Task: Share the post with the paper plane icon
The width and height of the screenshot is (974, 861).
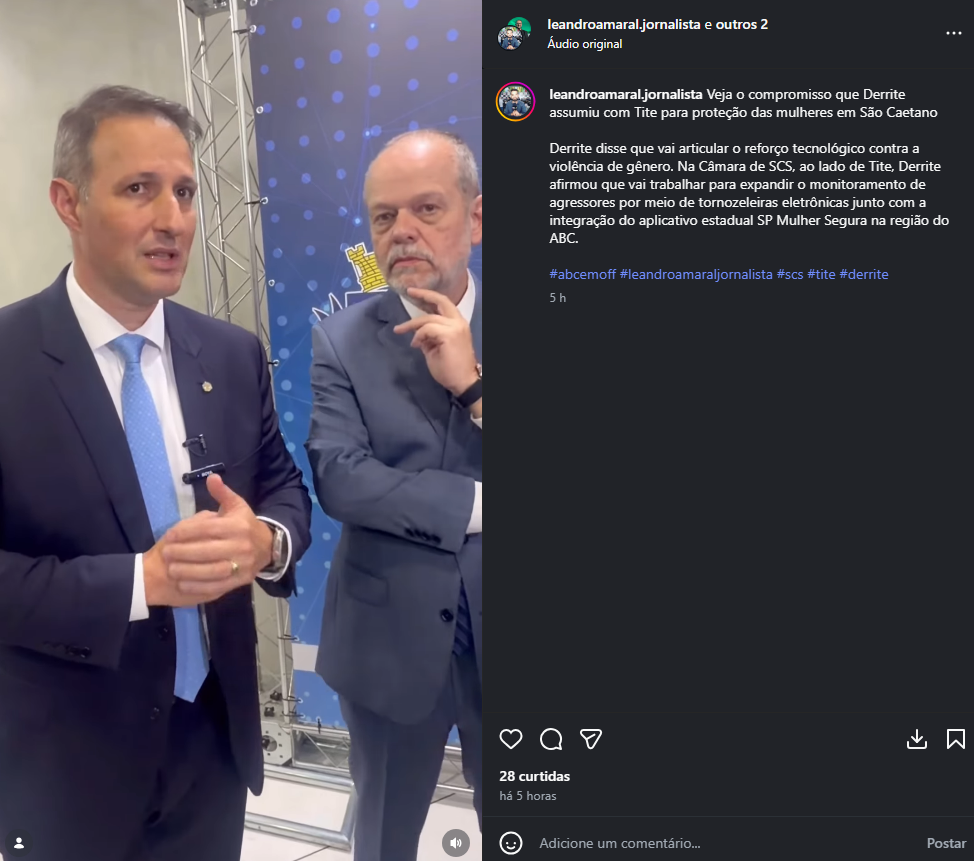Action: [591, 739]
